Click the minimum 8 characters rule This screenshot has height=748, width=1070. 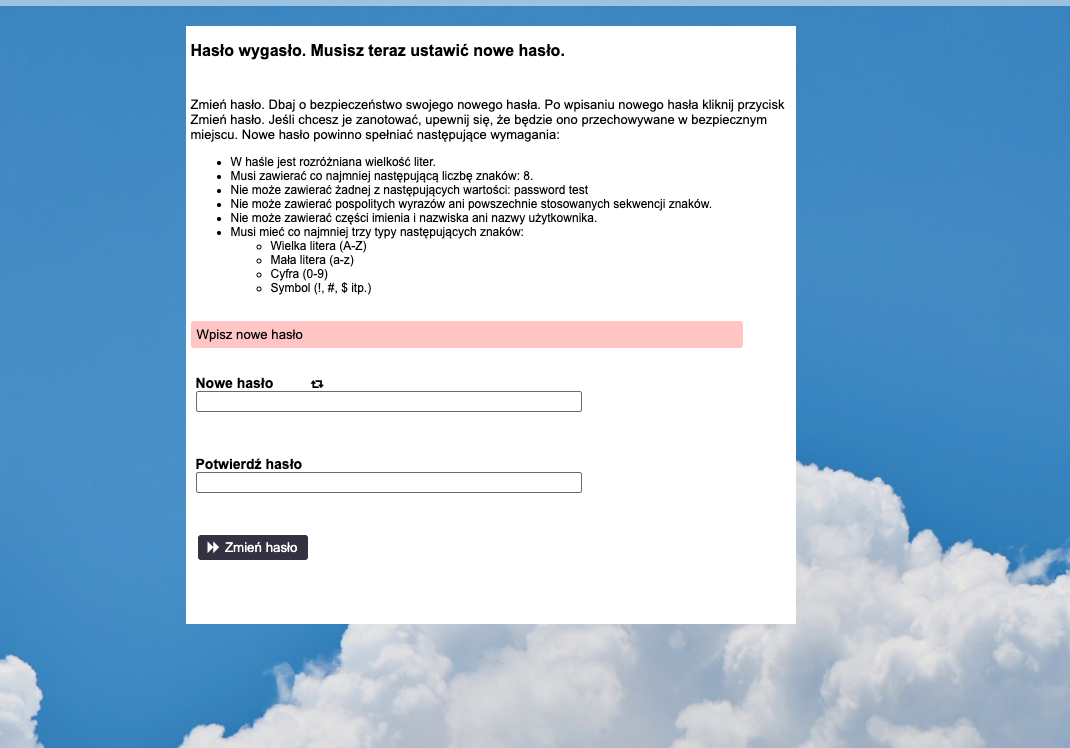point(381,176)
